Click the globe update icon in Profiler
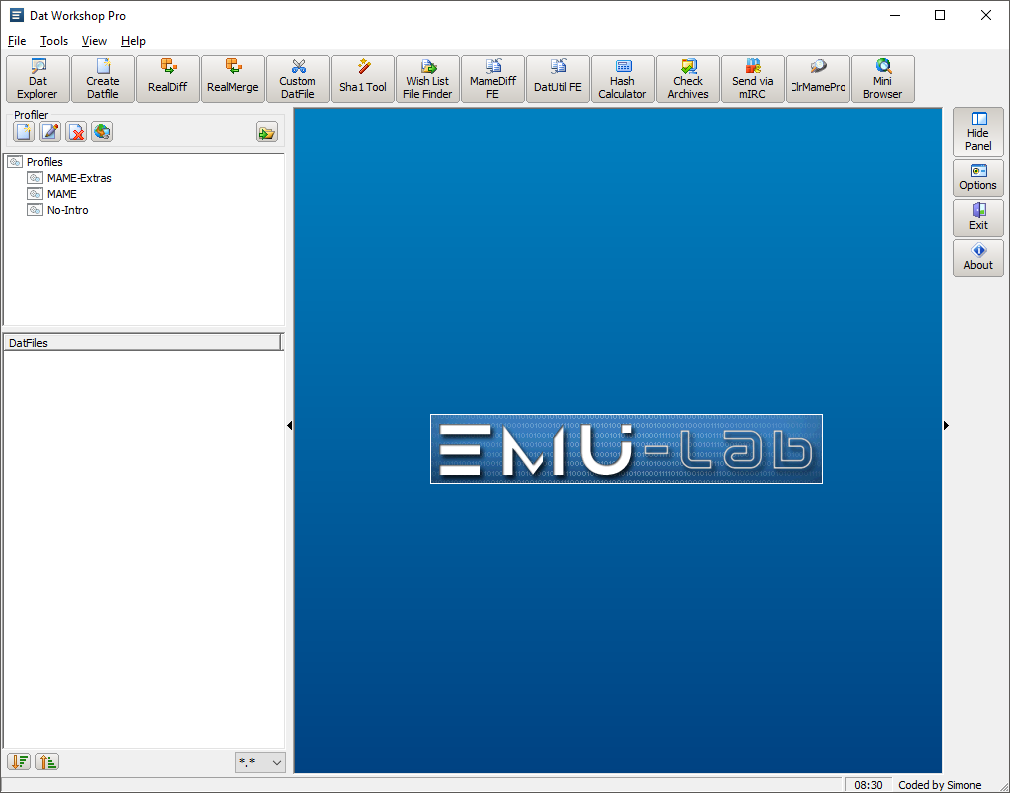This screenshot has height=793, width=1010. point(102,131)
